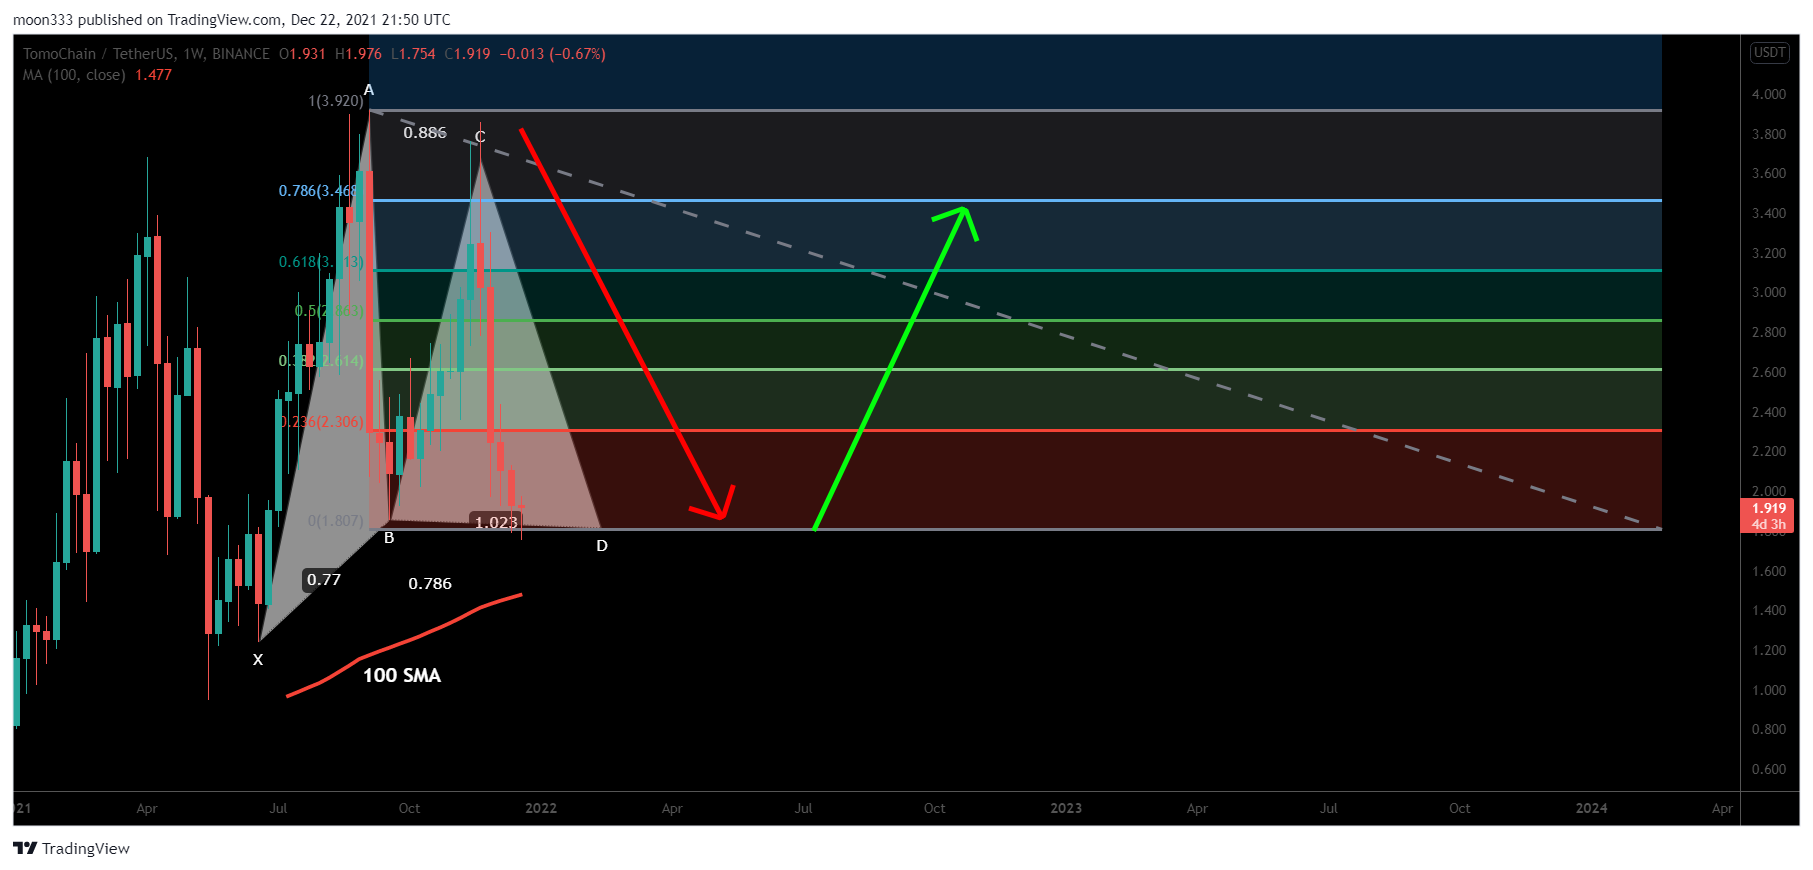Click the 0.77 ratio label on XB leg
The width and height of the screenshot is (1813, 870).
tap(324, 580)
